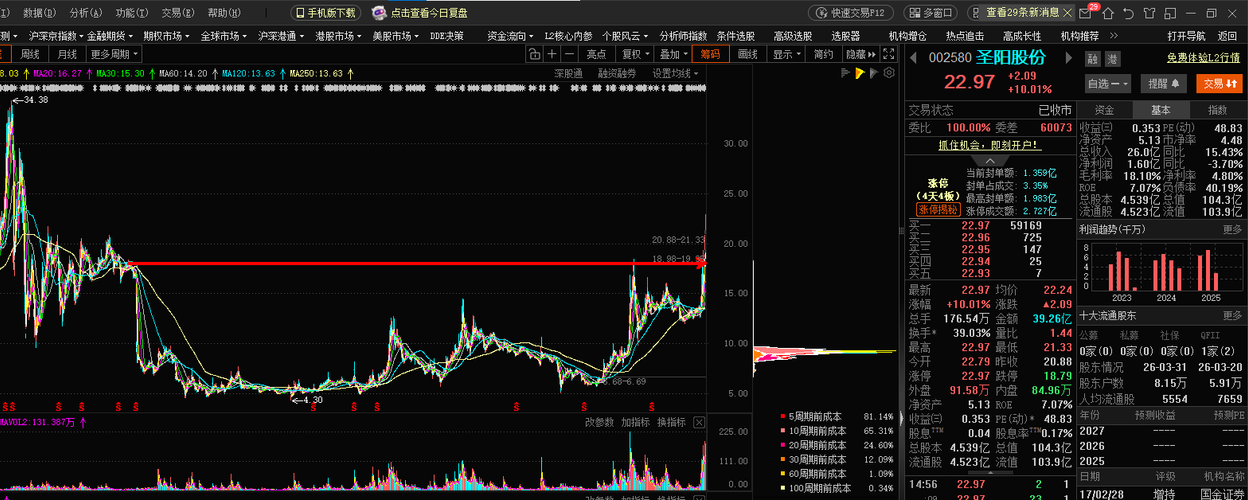
Task: Click the yellow flag icon above chip panel
Action: tap(859, 73)
